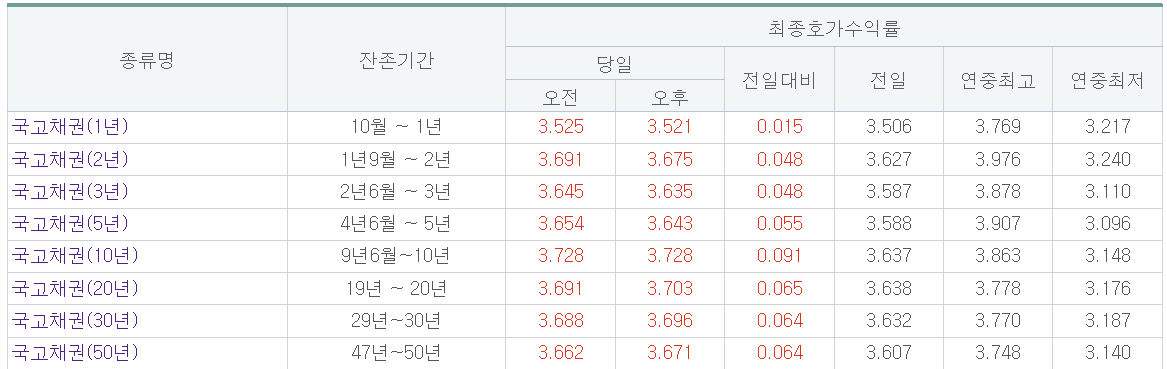Image resolution: width=1167 pixels, height=369 pixels.
Task: Click morning yield 3.654
Action: 560,223
